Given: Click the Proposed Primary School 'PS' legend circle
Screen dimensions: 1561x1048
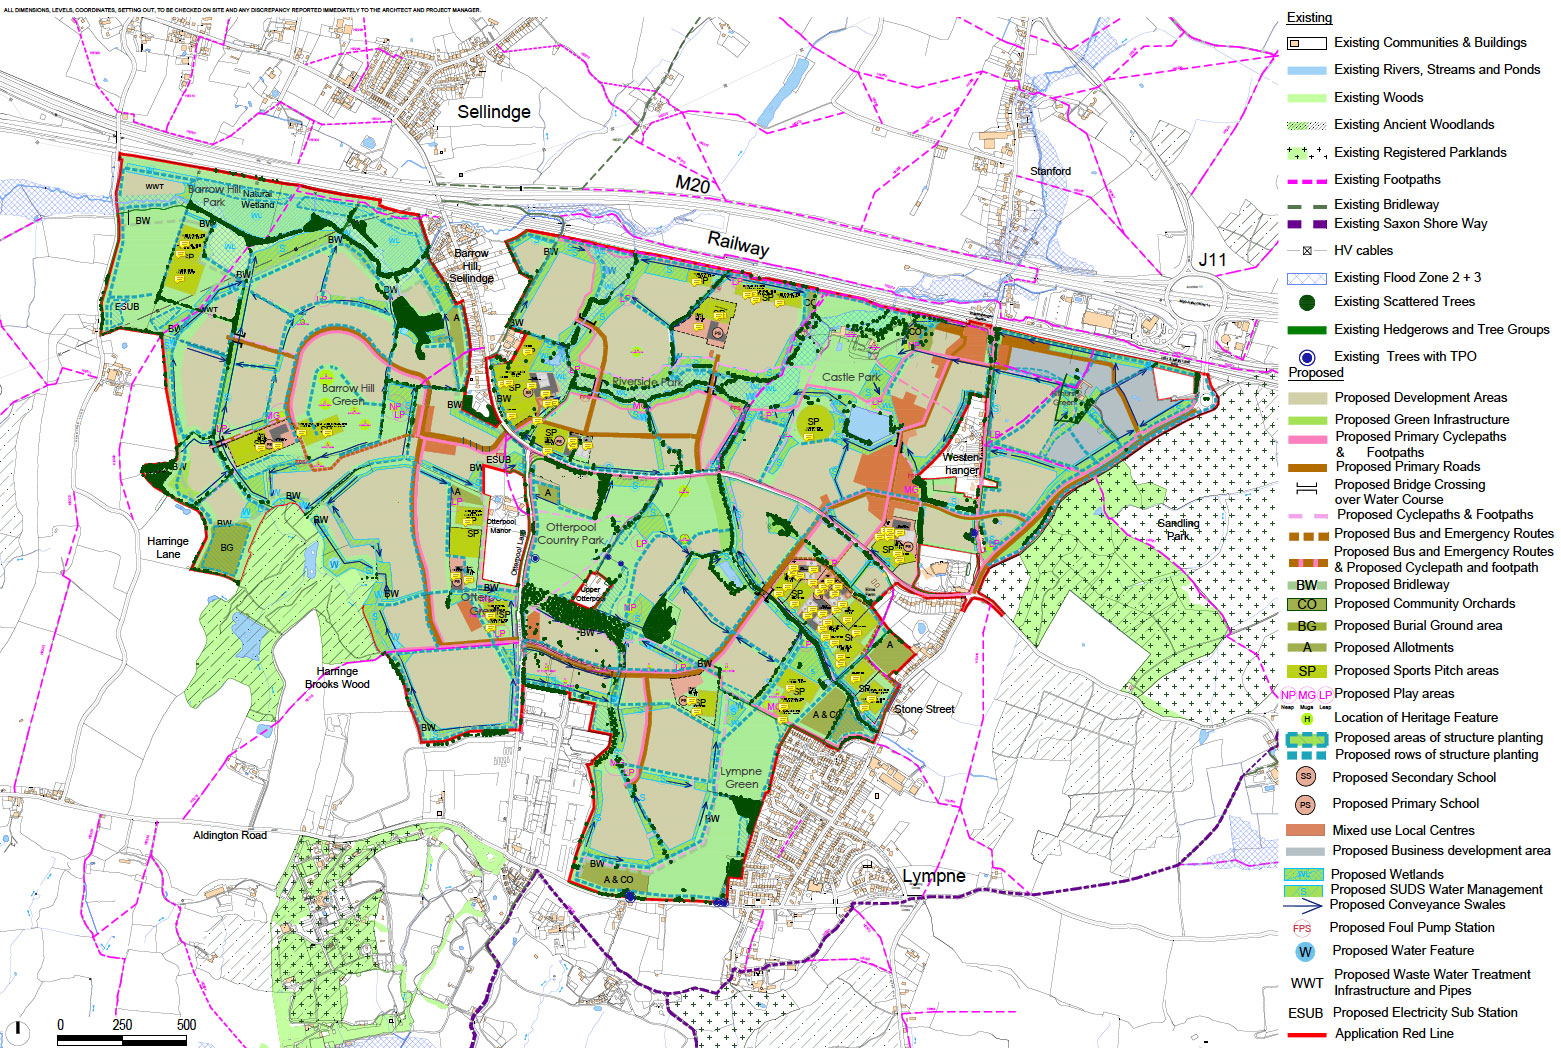Looking at the screenshot, I should [1305, 804].
